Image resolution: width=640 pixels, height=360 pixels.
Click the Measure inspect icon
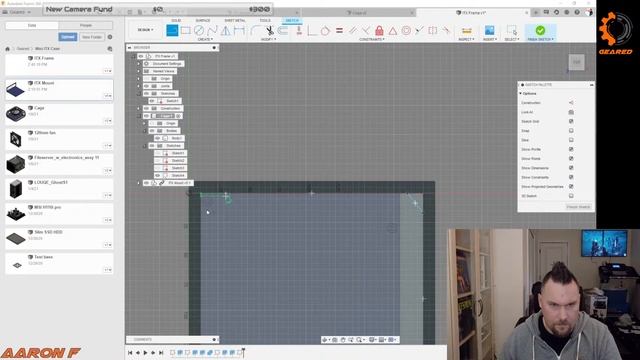(466, 30)
